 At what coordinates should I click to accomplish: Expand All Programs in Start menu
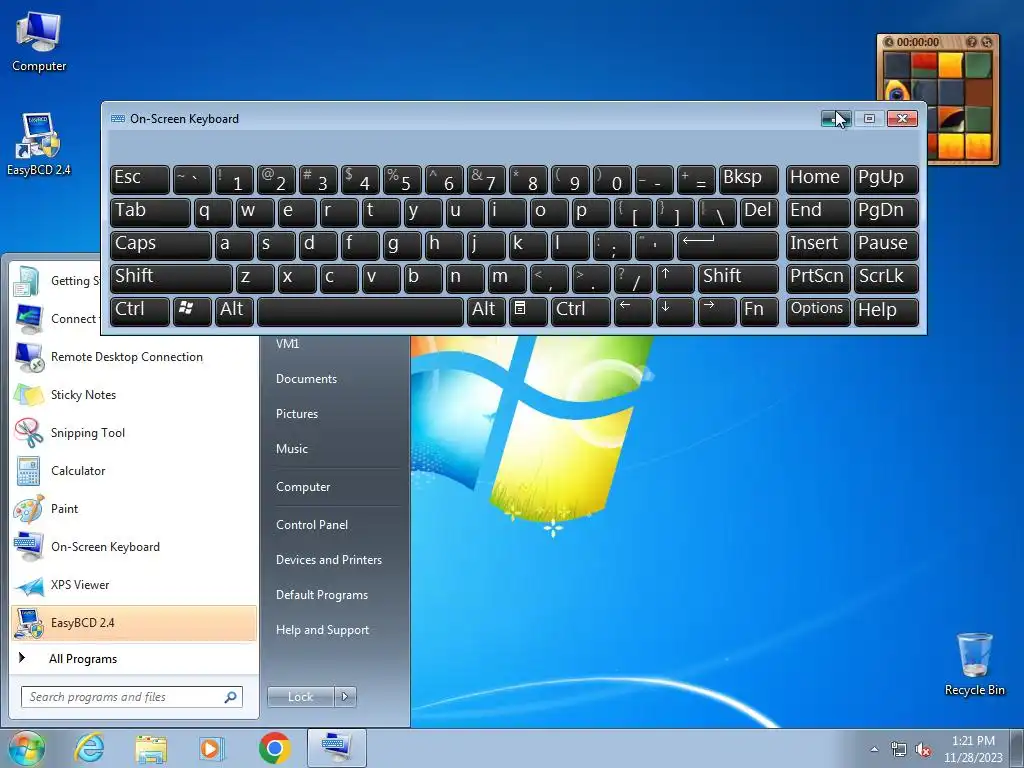pyautogui.click(x=134, y=659)
